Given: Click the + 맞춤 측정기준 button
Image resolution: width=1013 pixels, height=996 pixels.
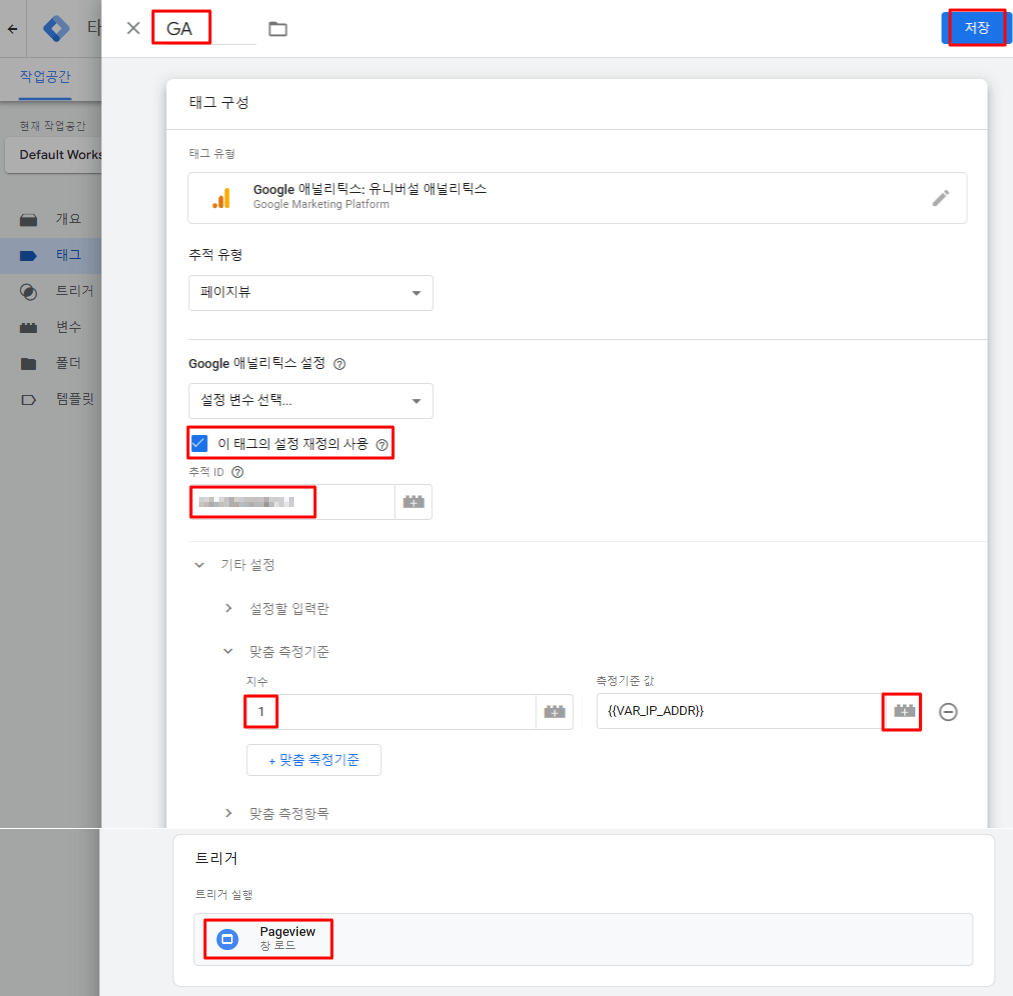Looking at the screenshot, I should click(x=314, y=759).
